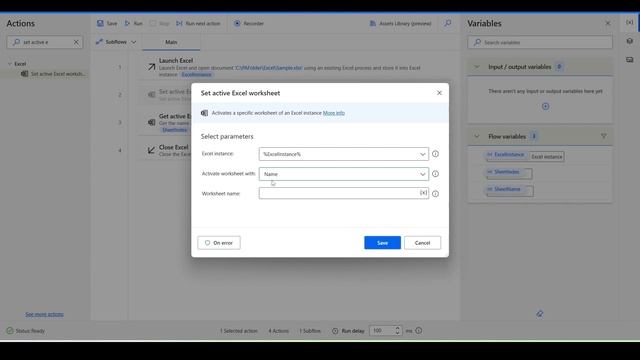Viewport: 640px width, 360px height.
Task: Click See more actions link
Action: pyautogui.click(x=44, y=314)
